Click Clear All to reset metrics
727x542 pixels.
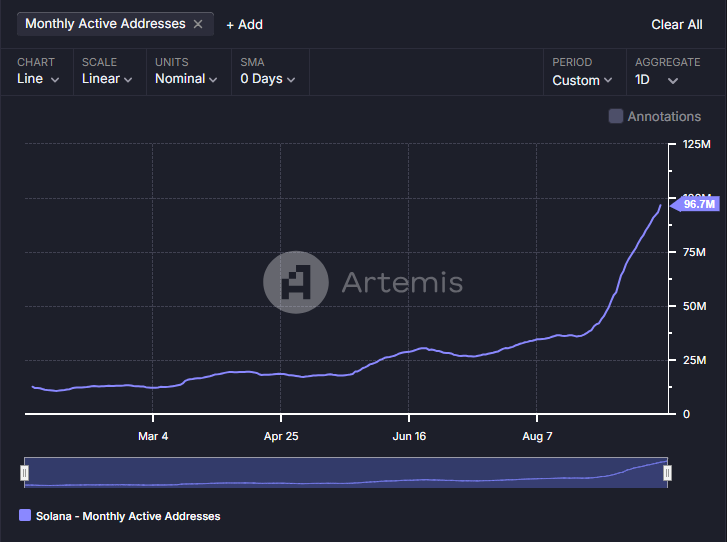(676, 25)
